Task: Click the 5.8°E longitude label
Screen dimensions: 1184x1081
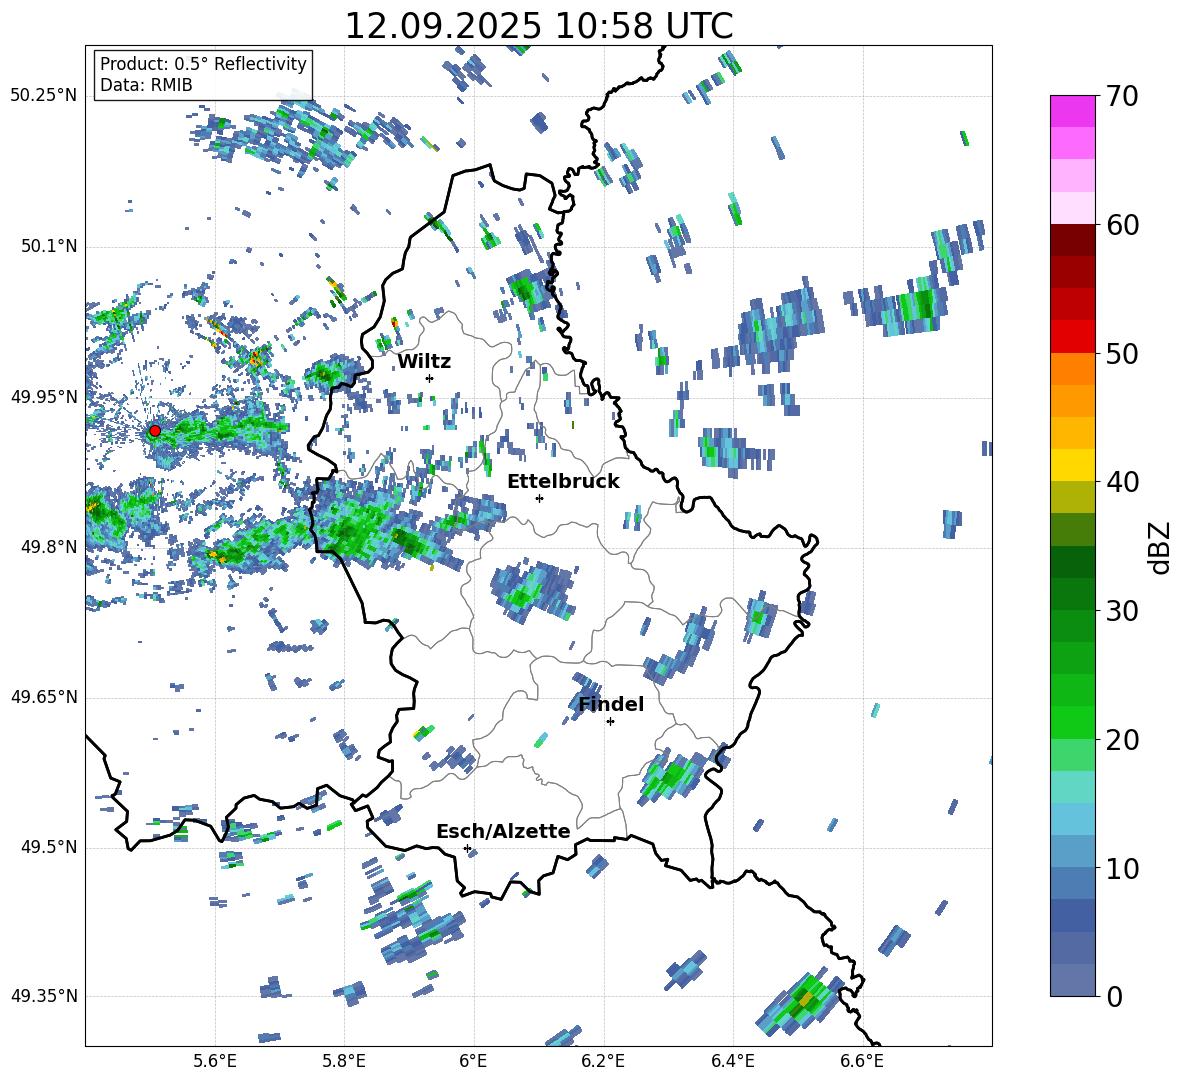Action: point(344,1061)
